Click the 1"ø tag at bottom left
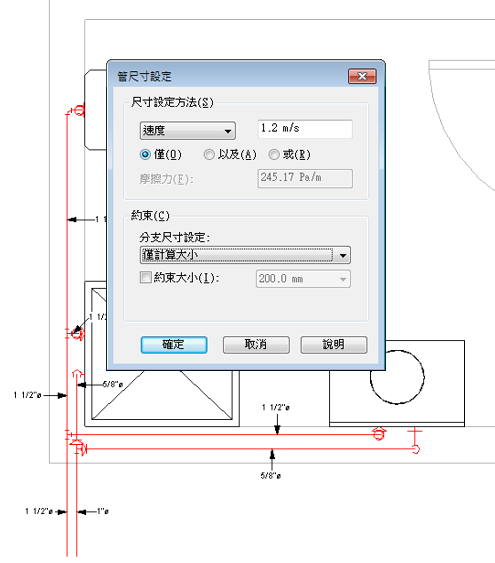The width and height of the screenshot is (495, 563). tap(103, 511)
